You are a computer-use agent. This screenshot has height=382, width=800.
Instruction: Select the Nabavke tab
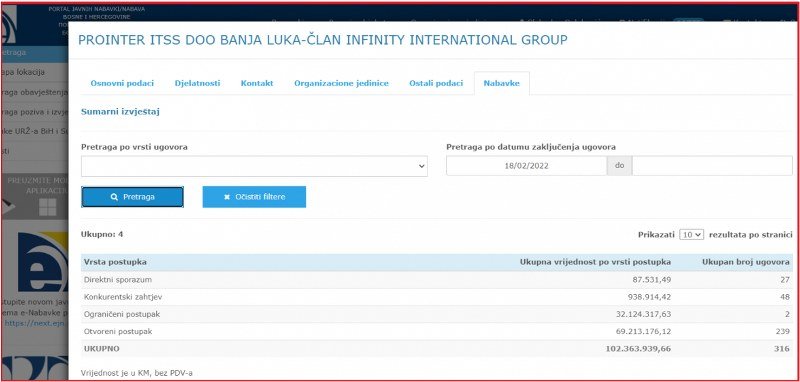point(502,83)
